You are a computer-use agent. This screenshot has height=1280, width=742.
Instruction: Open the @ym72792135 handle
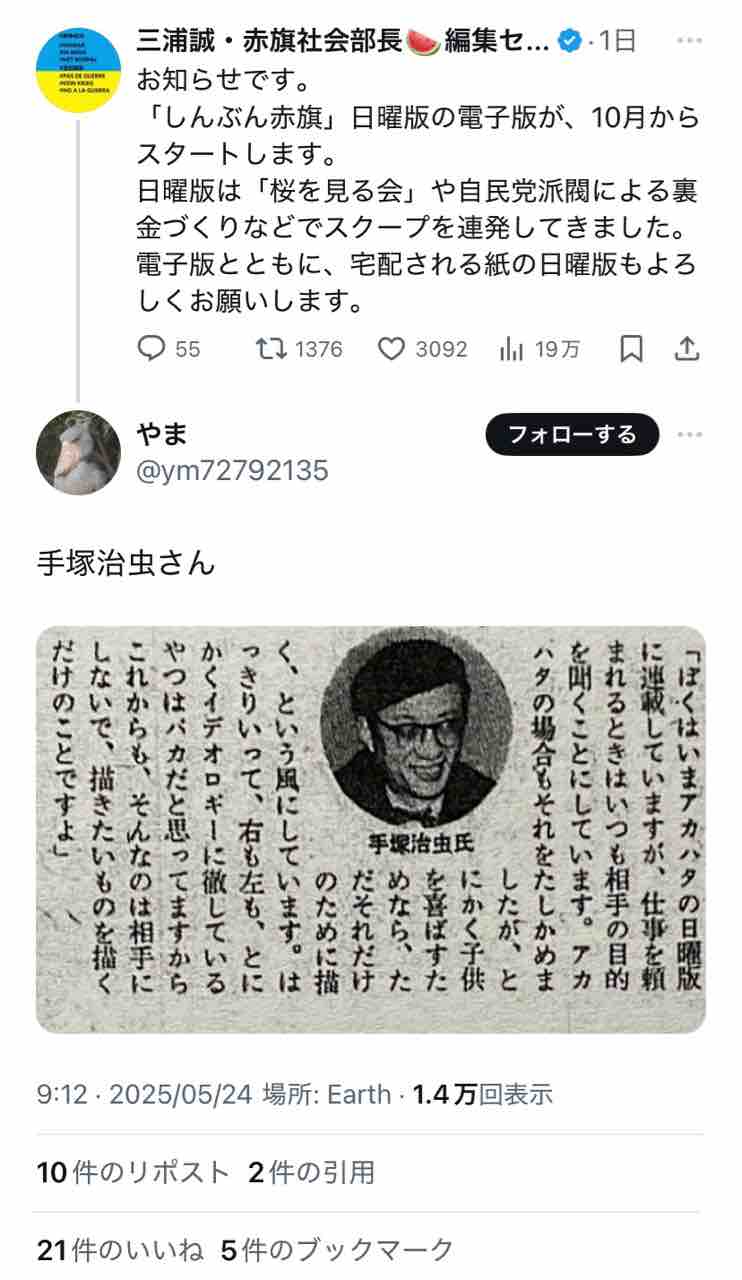click(232, 470)
